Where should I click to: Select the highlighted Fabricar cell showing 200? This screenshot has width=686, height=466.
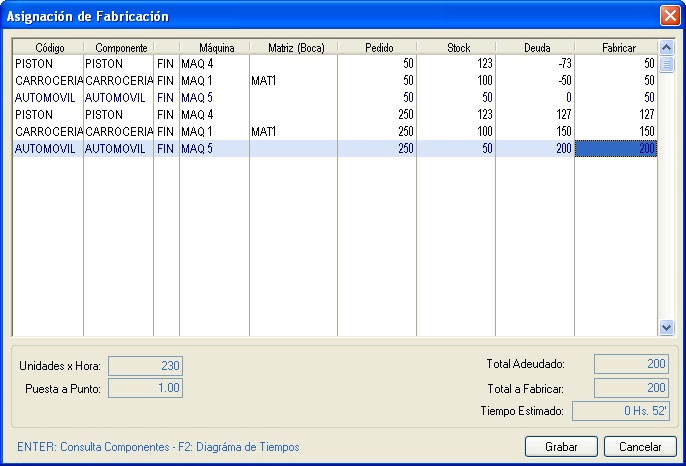click(616, 148)
